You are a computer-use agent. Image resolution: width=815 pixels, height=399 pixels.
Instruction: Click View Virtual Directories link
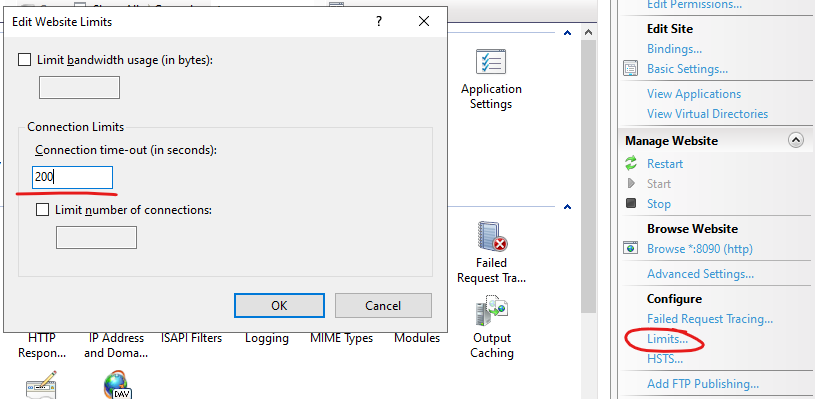tap(707, 114)
